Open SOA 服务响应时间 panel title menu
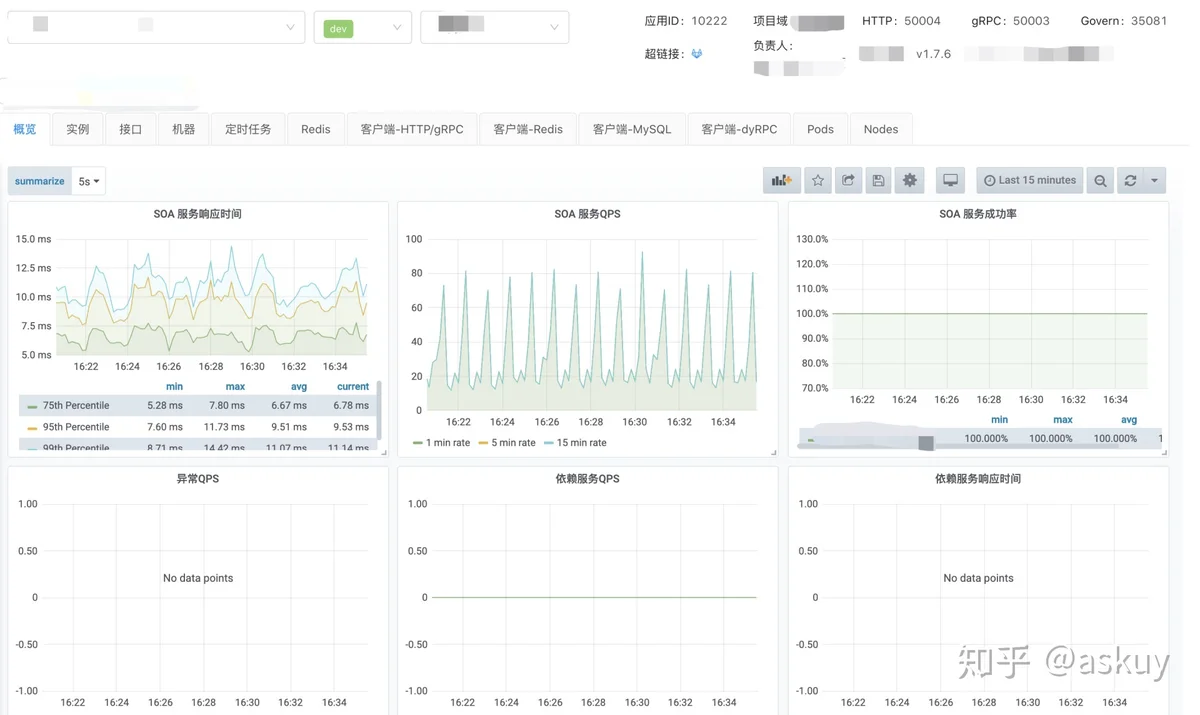This screenshot has width=1200, height=715. pos(197,214)
